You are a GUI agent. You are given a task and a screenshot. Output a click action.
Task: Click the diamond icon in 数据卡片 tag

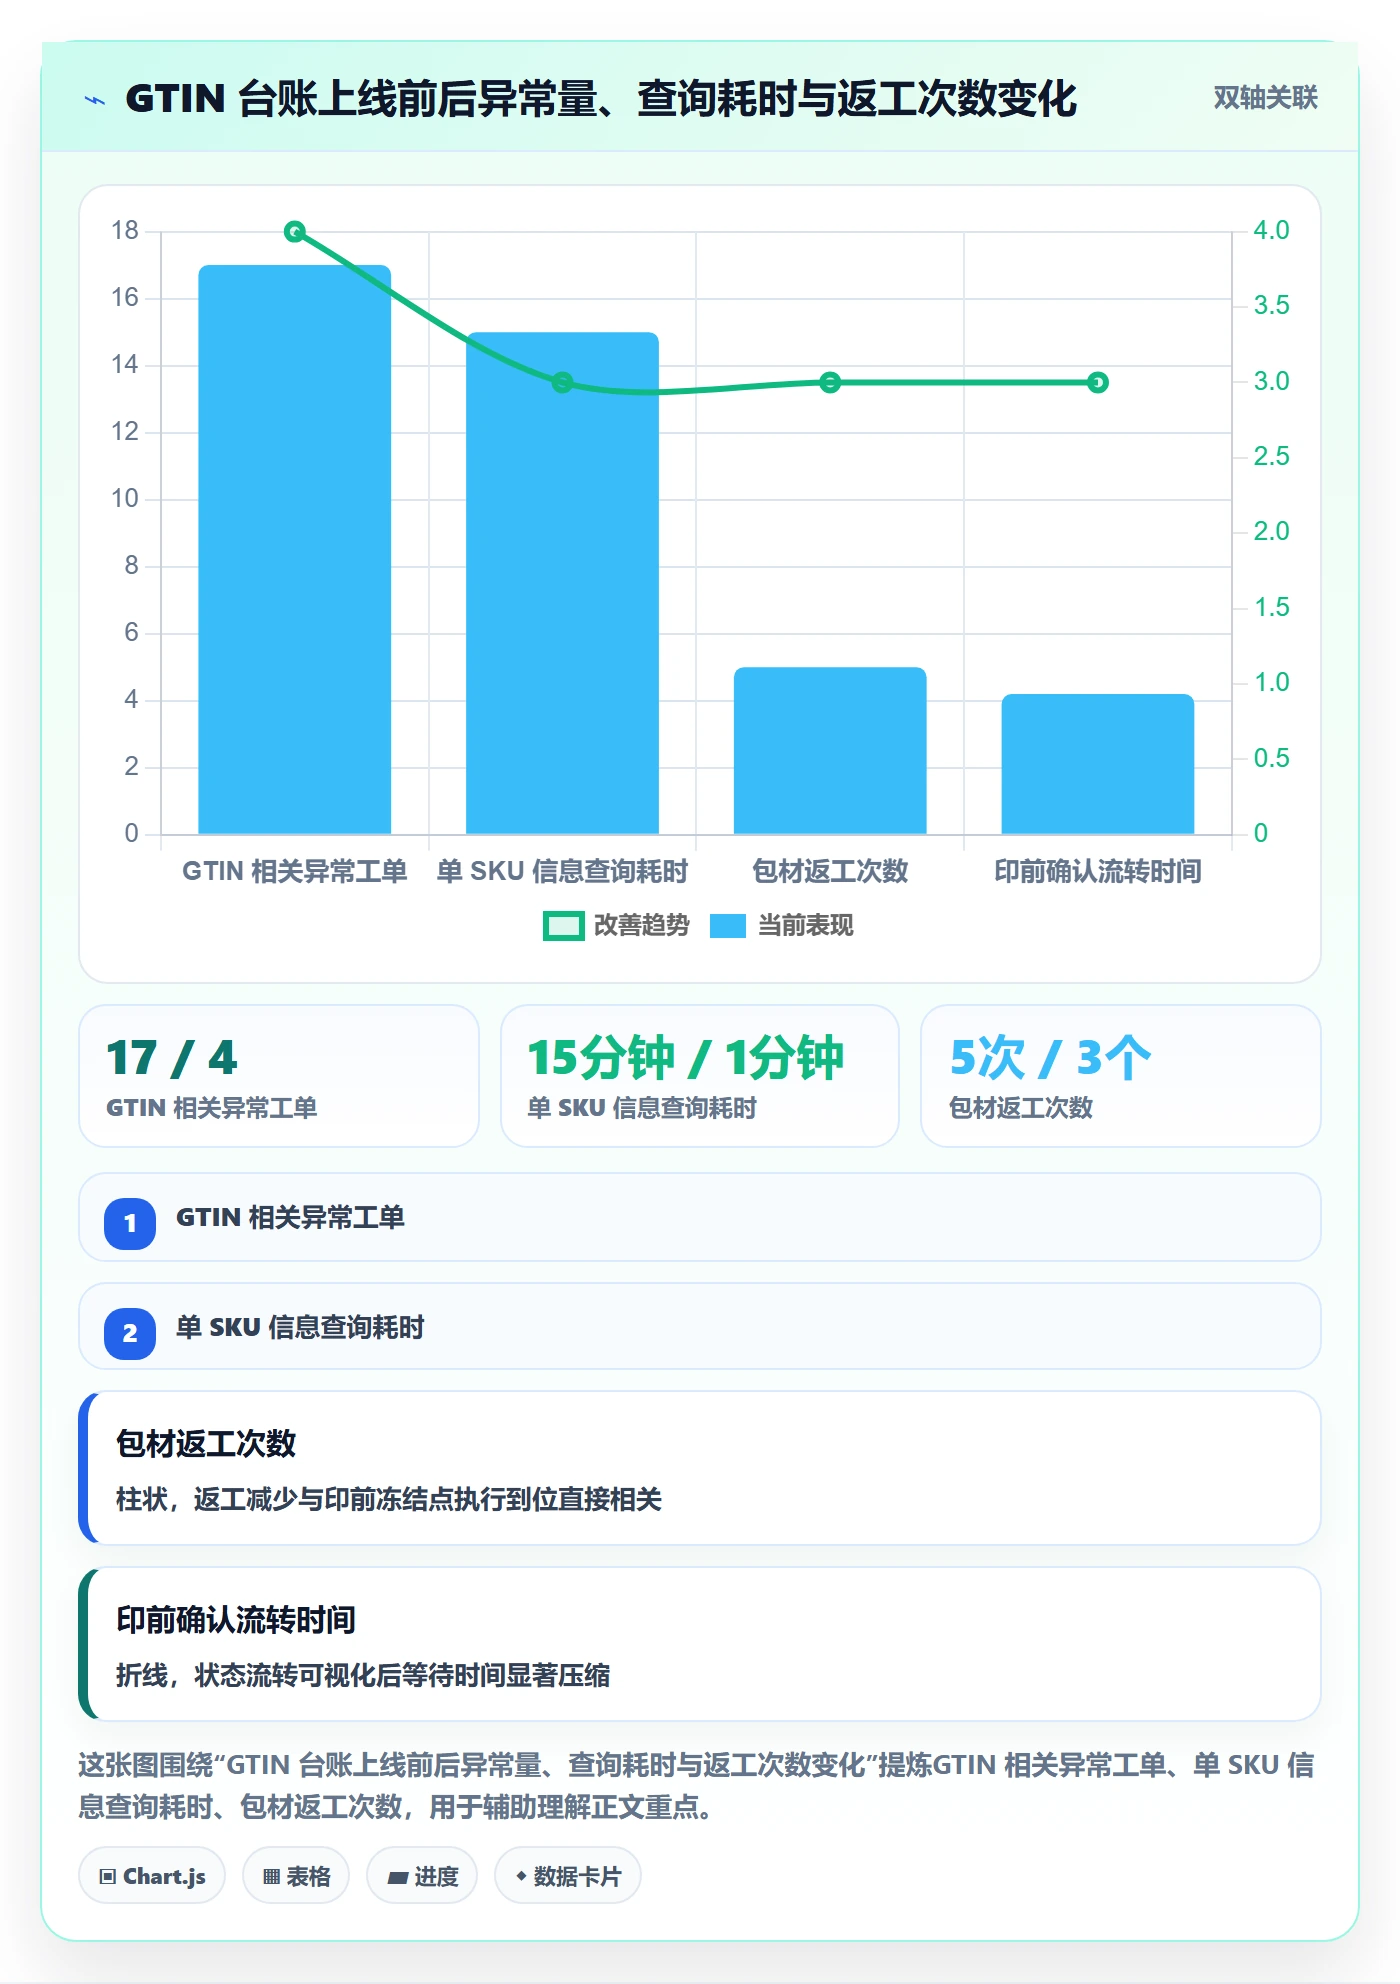pos(521,1876)
